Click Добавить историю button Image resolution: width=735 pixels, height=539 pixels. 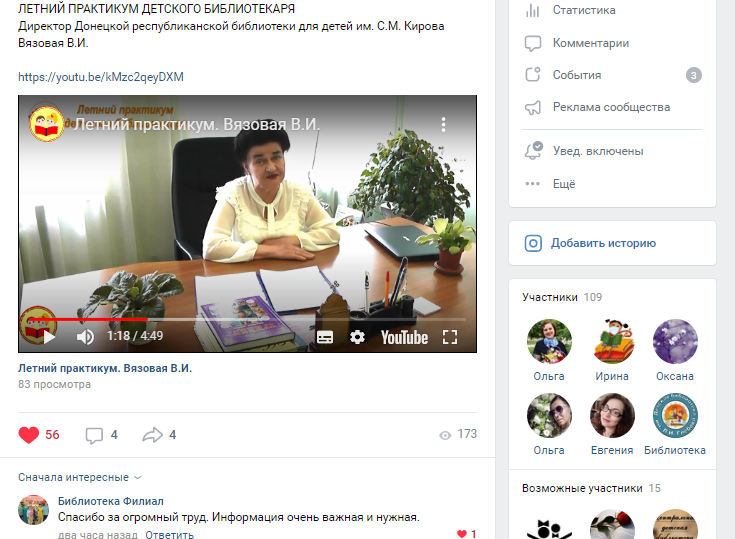click(x=612, y=243)
